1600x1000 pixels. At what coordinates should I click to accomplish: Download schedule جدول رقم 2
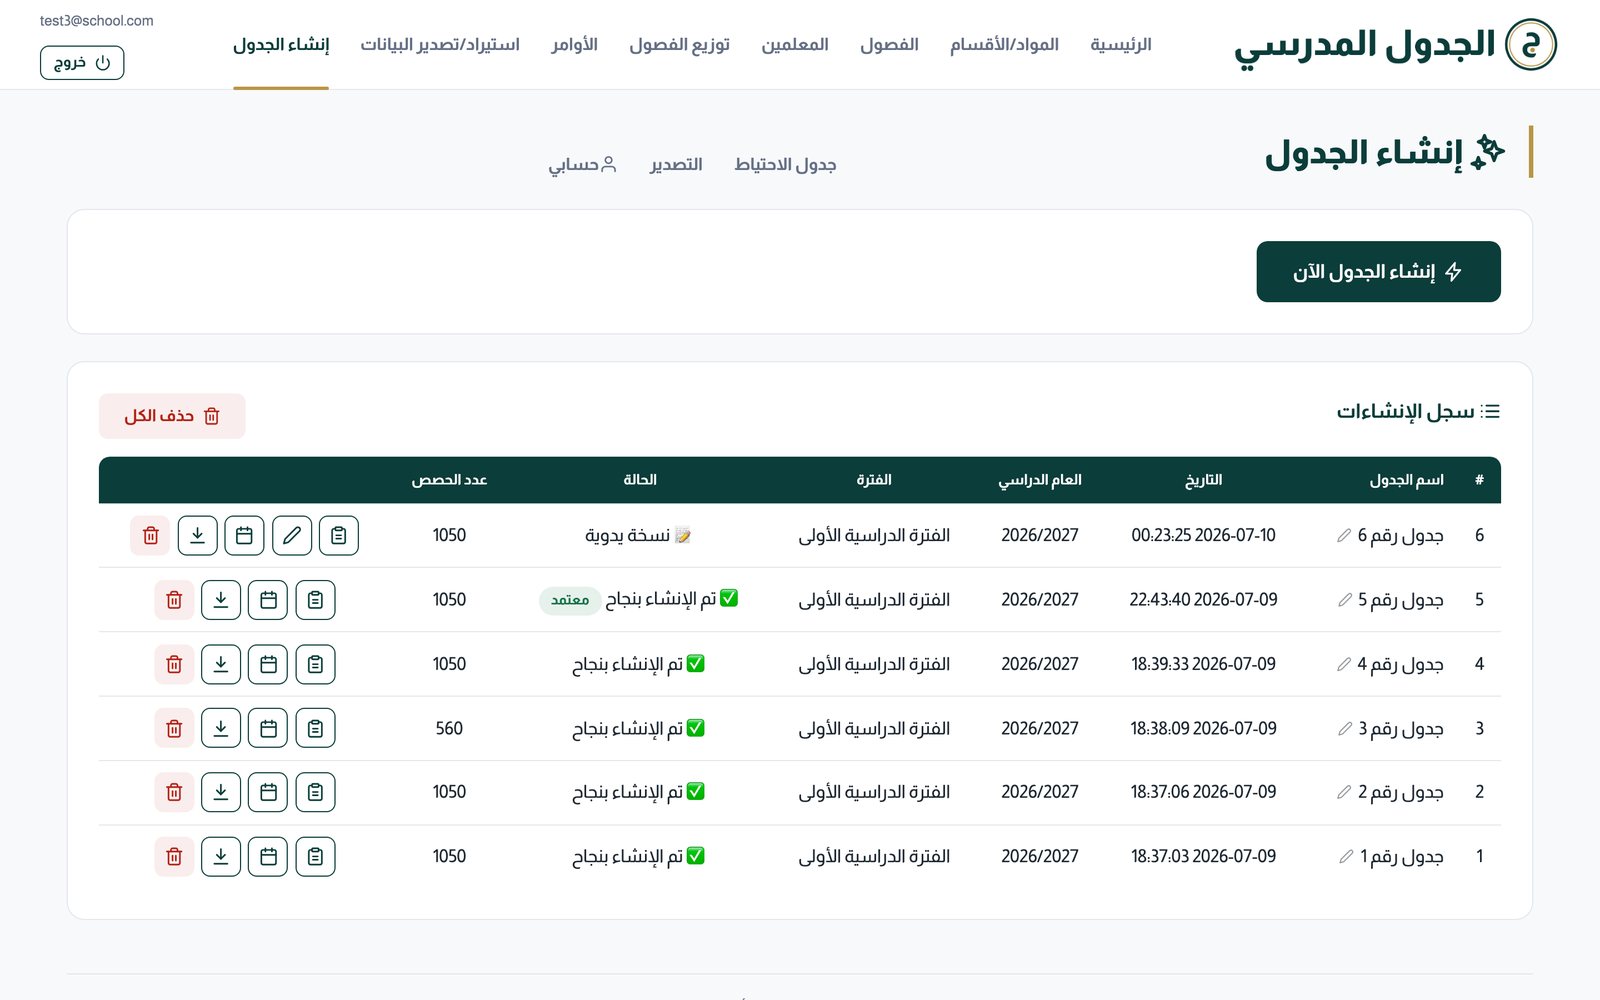tap(221, 792)
